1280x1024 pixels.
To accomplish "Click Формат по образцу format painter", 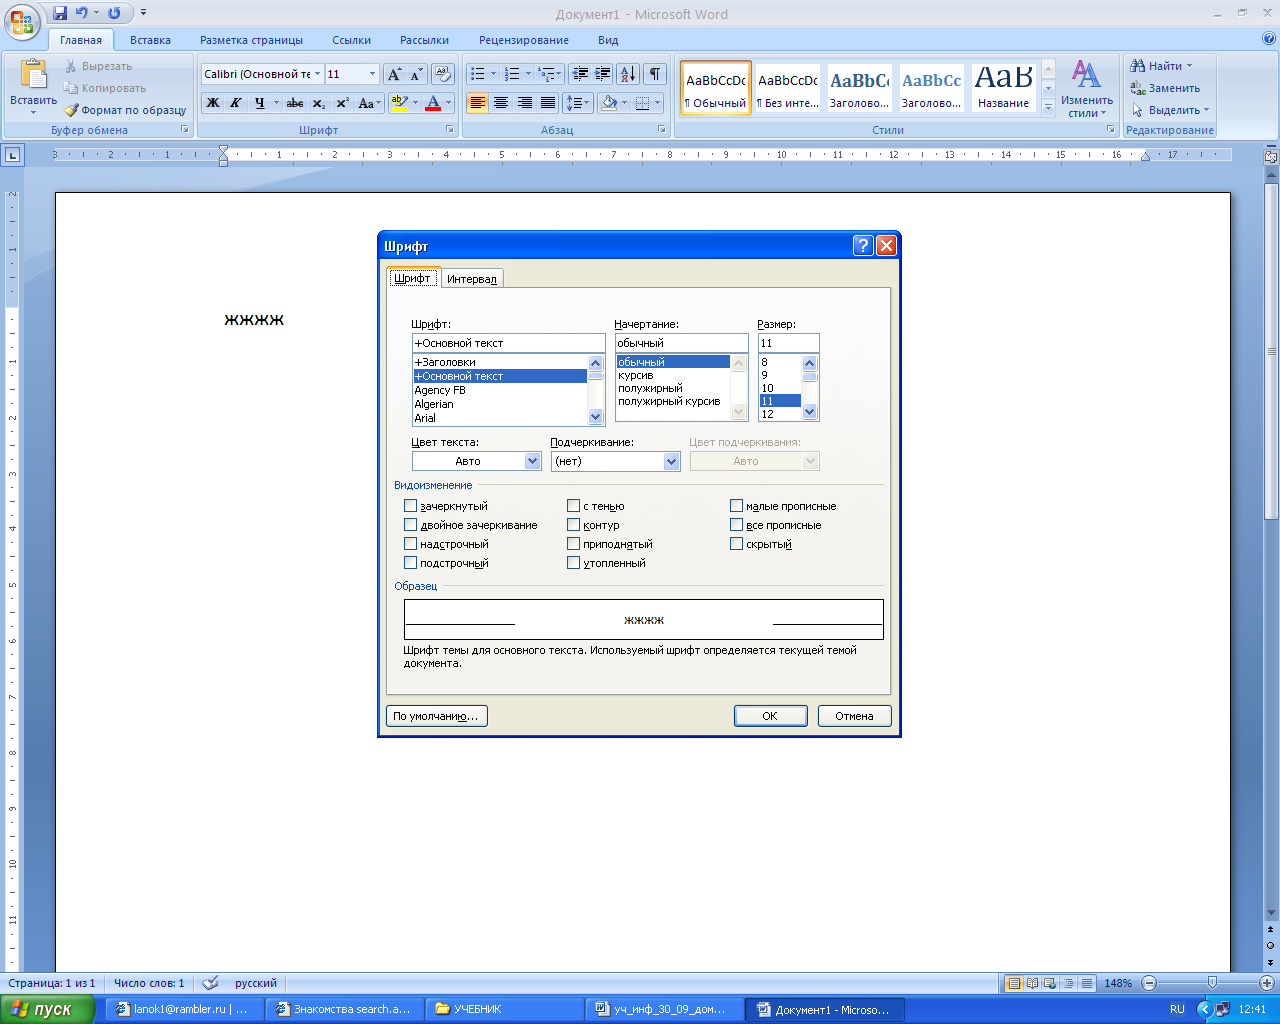I will [x=125, y=110].
